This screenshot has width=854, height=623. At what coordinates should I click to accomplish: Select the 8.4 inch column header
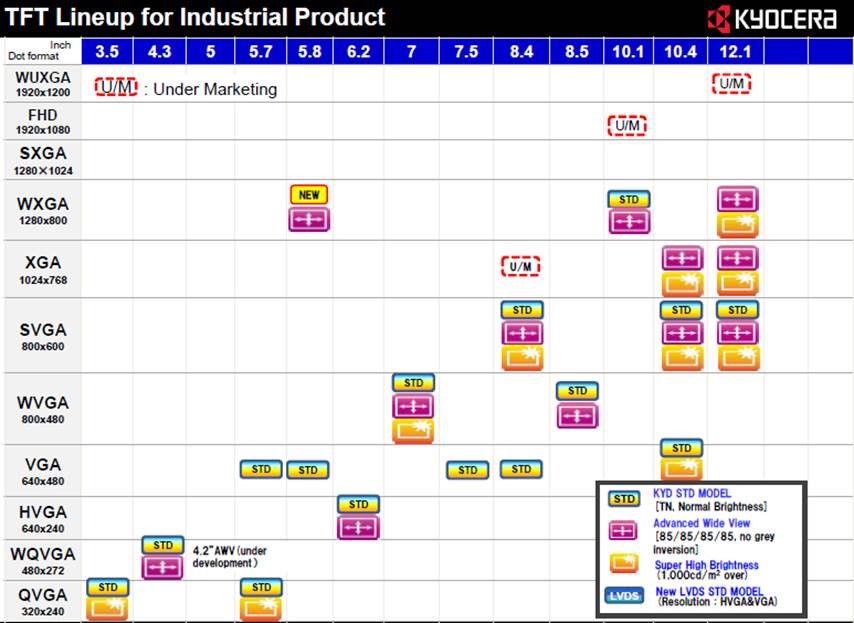coord(521,51)
